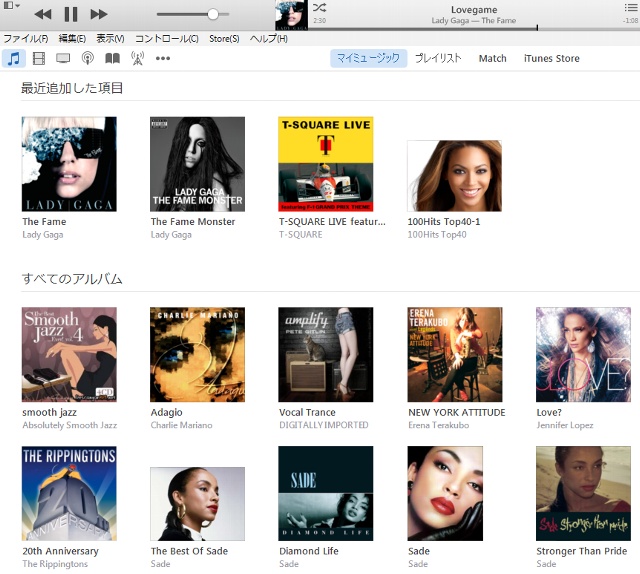Click the artist name Erena Terakubo
Image resolution: width=640 pixels, height=574 pixels.
438,425
